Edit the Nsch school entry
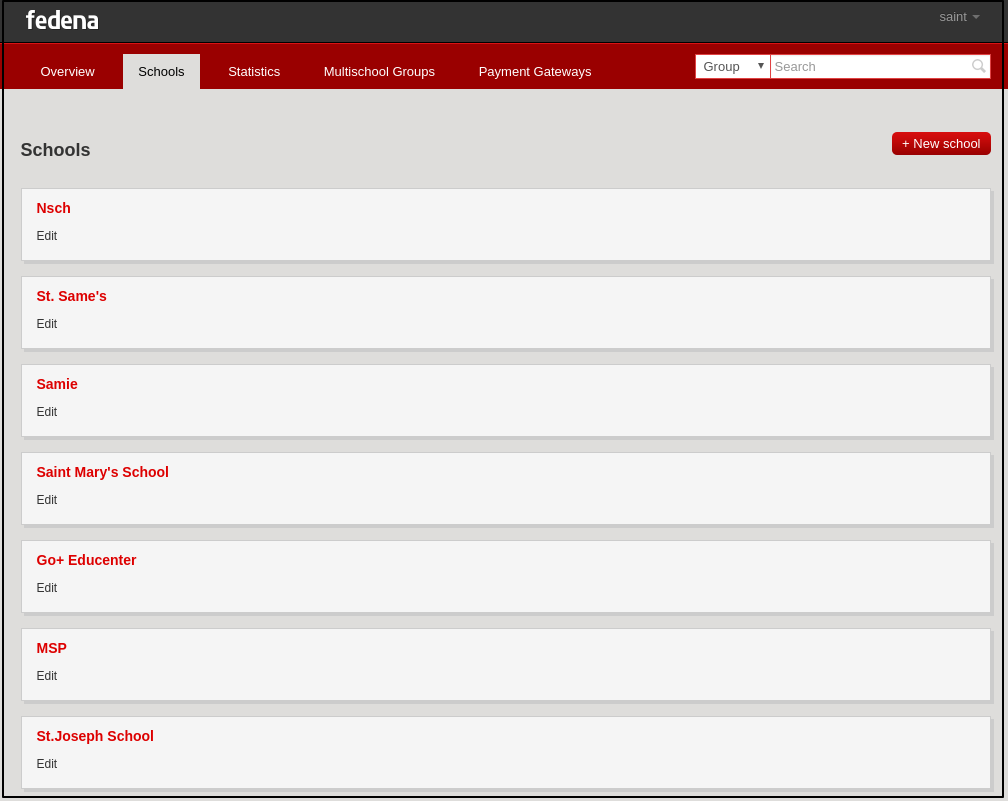The width and height of the screenshot is (1008, 801). (47, 236)
